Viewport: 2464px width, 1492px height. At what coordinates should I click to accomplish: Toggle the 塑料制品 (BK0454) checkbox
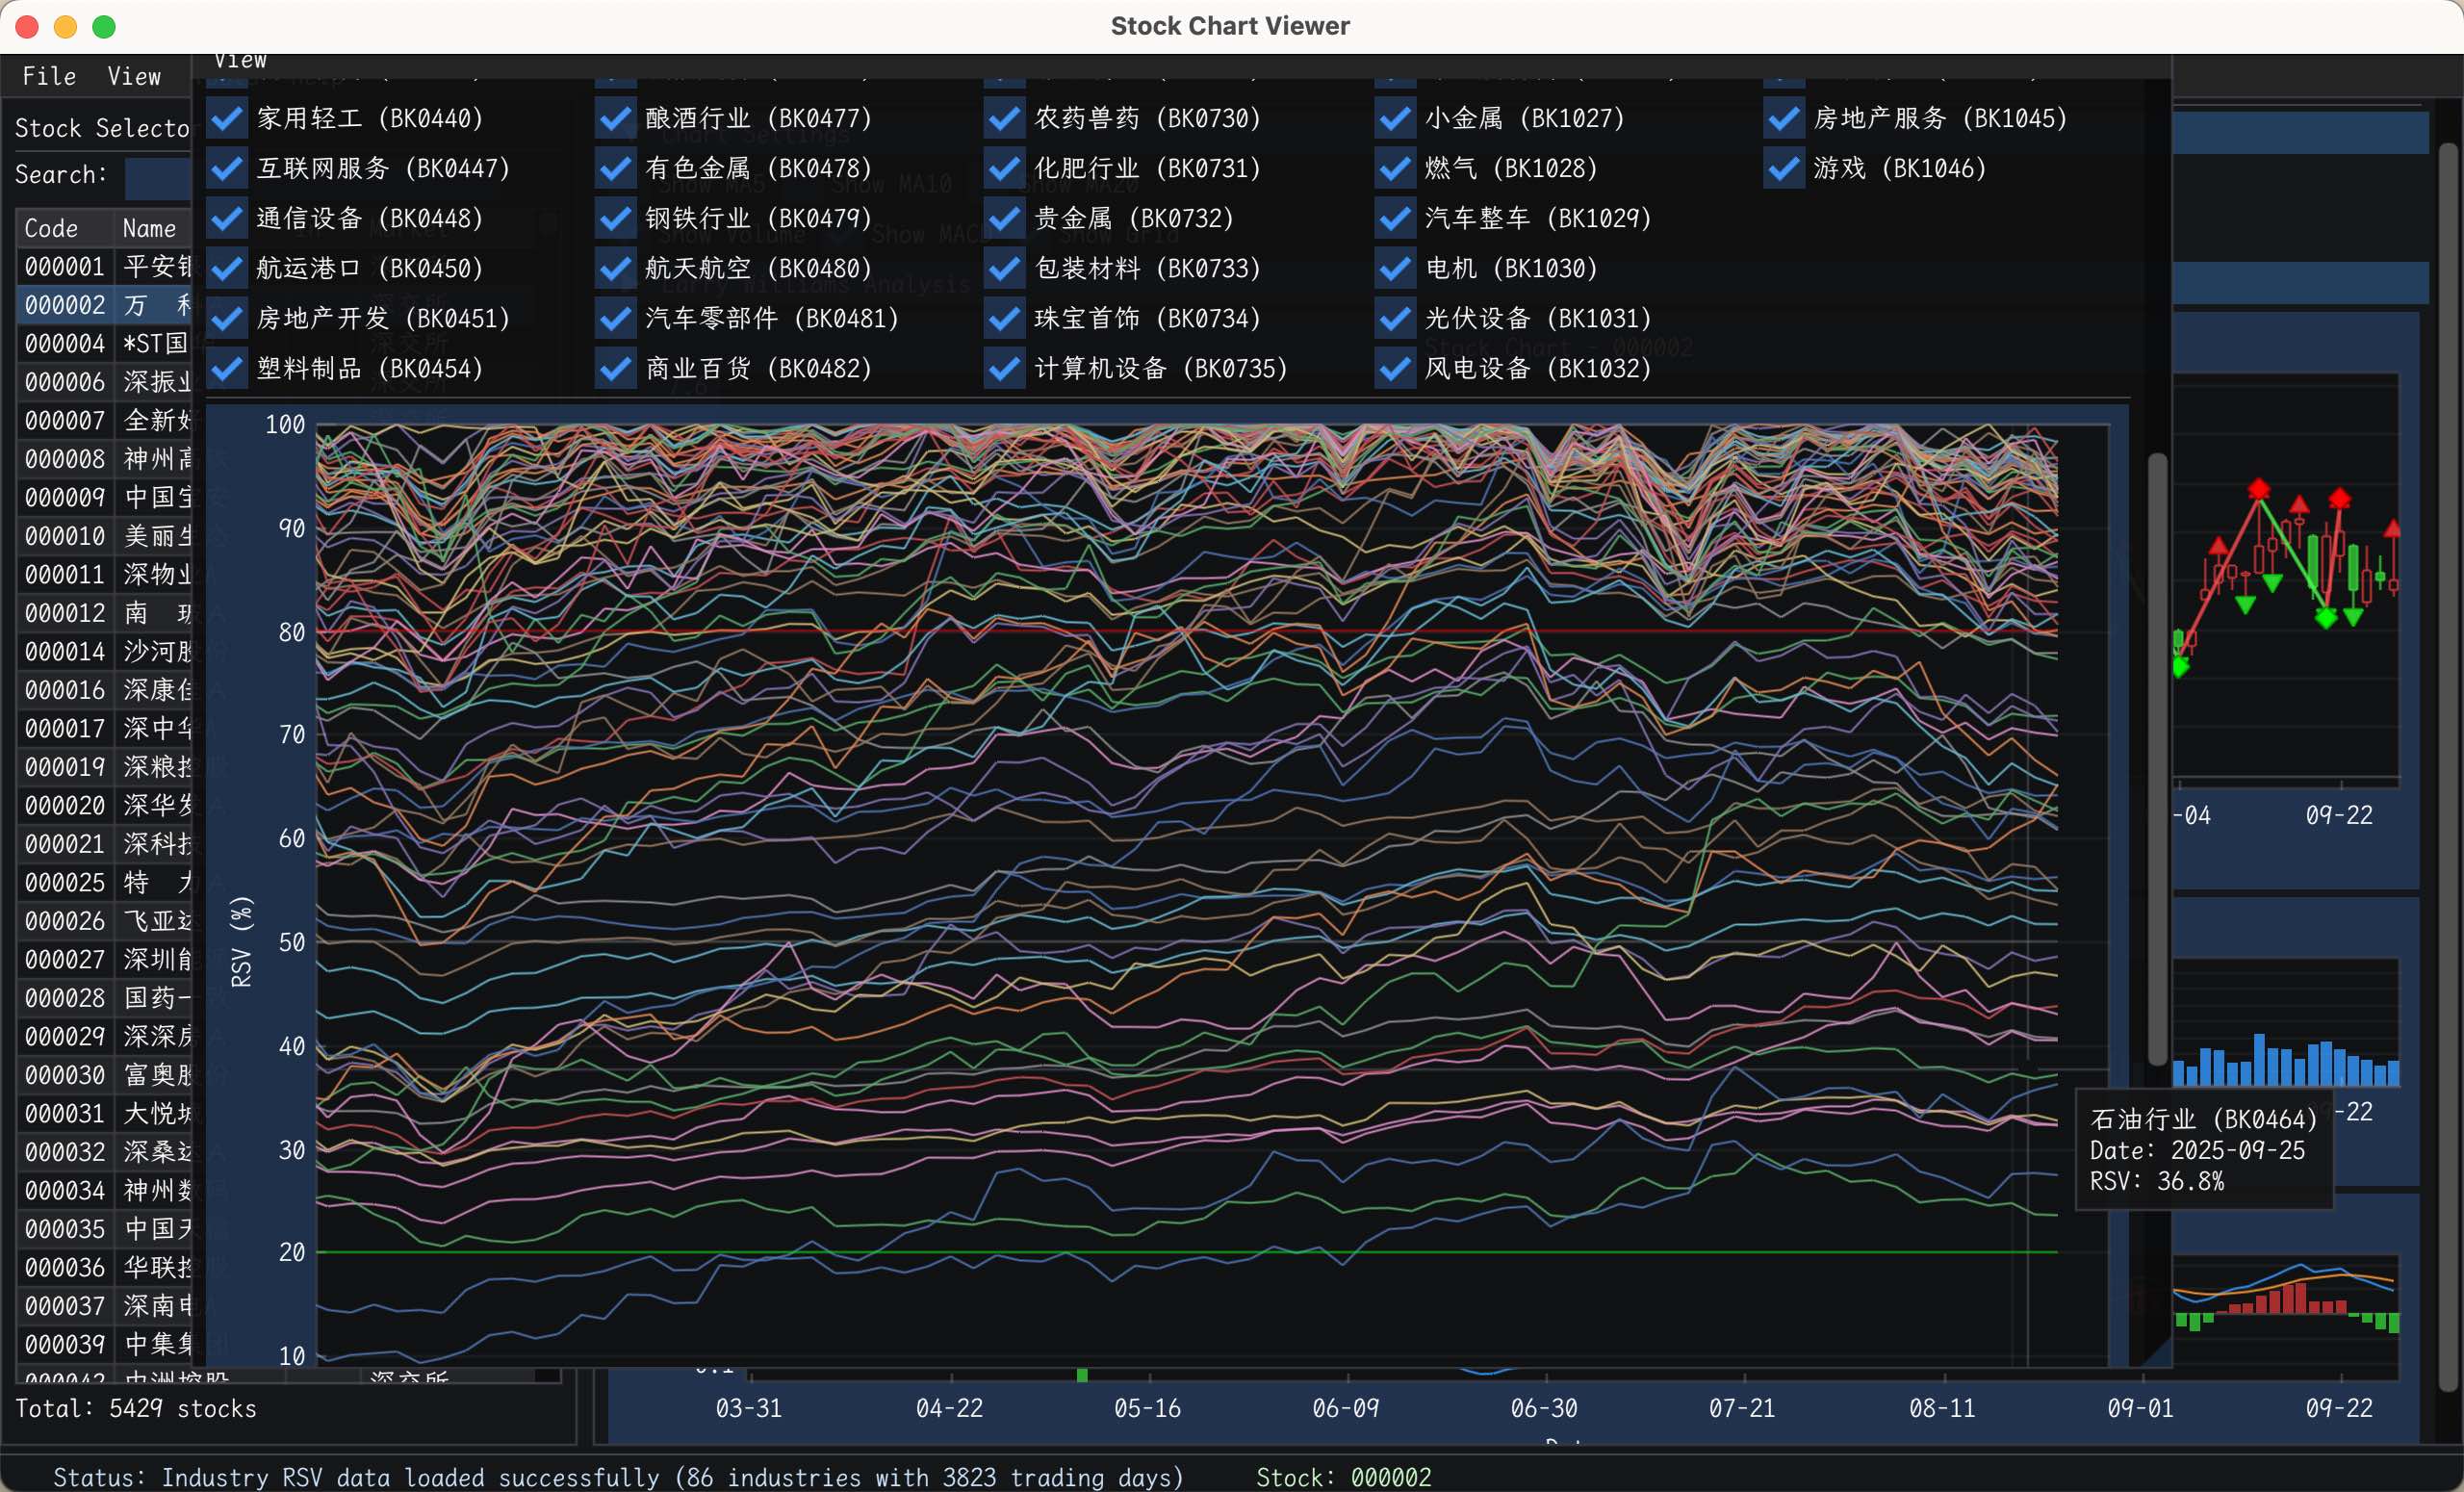click(227, 368)
